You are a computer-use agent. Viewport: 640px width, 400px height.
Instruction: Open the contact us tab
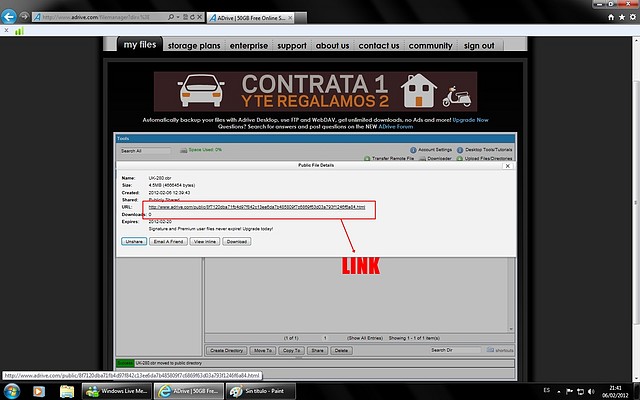point(379,46)
